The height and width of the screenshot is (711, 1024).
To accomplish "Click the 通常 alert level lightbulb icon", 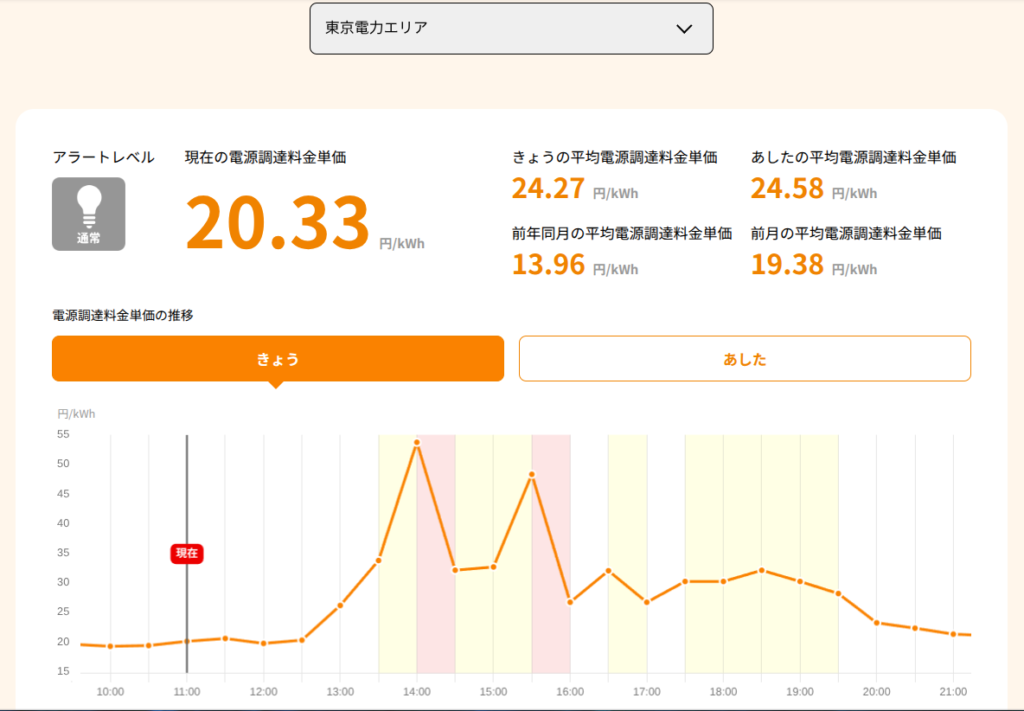I will pyautogui.click(x=89, y=214).
